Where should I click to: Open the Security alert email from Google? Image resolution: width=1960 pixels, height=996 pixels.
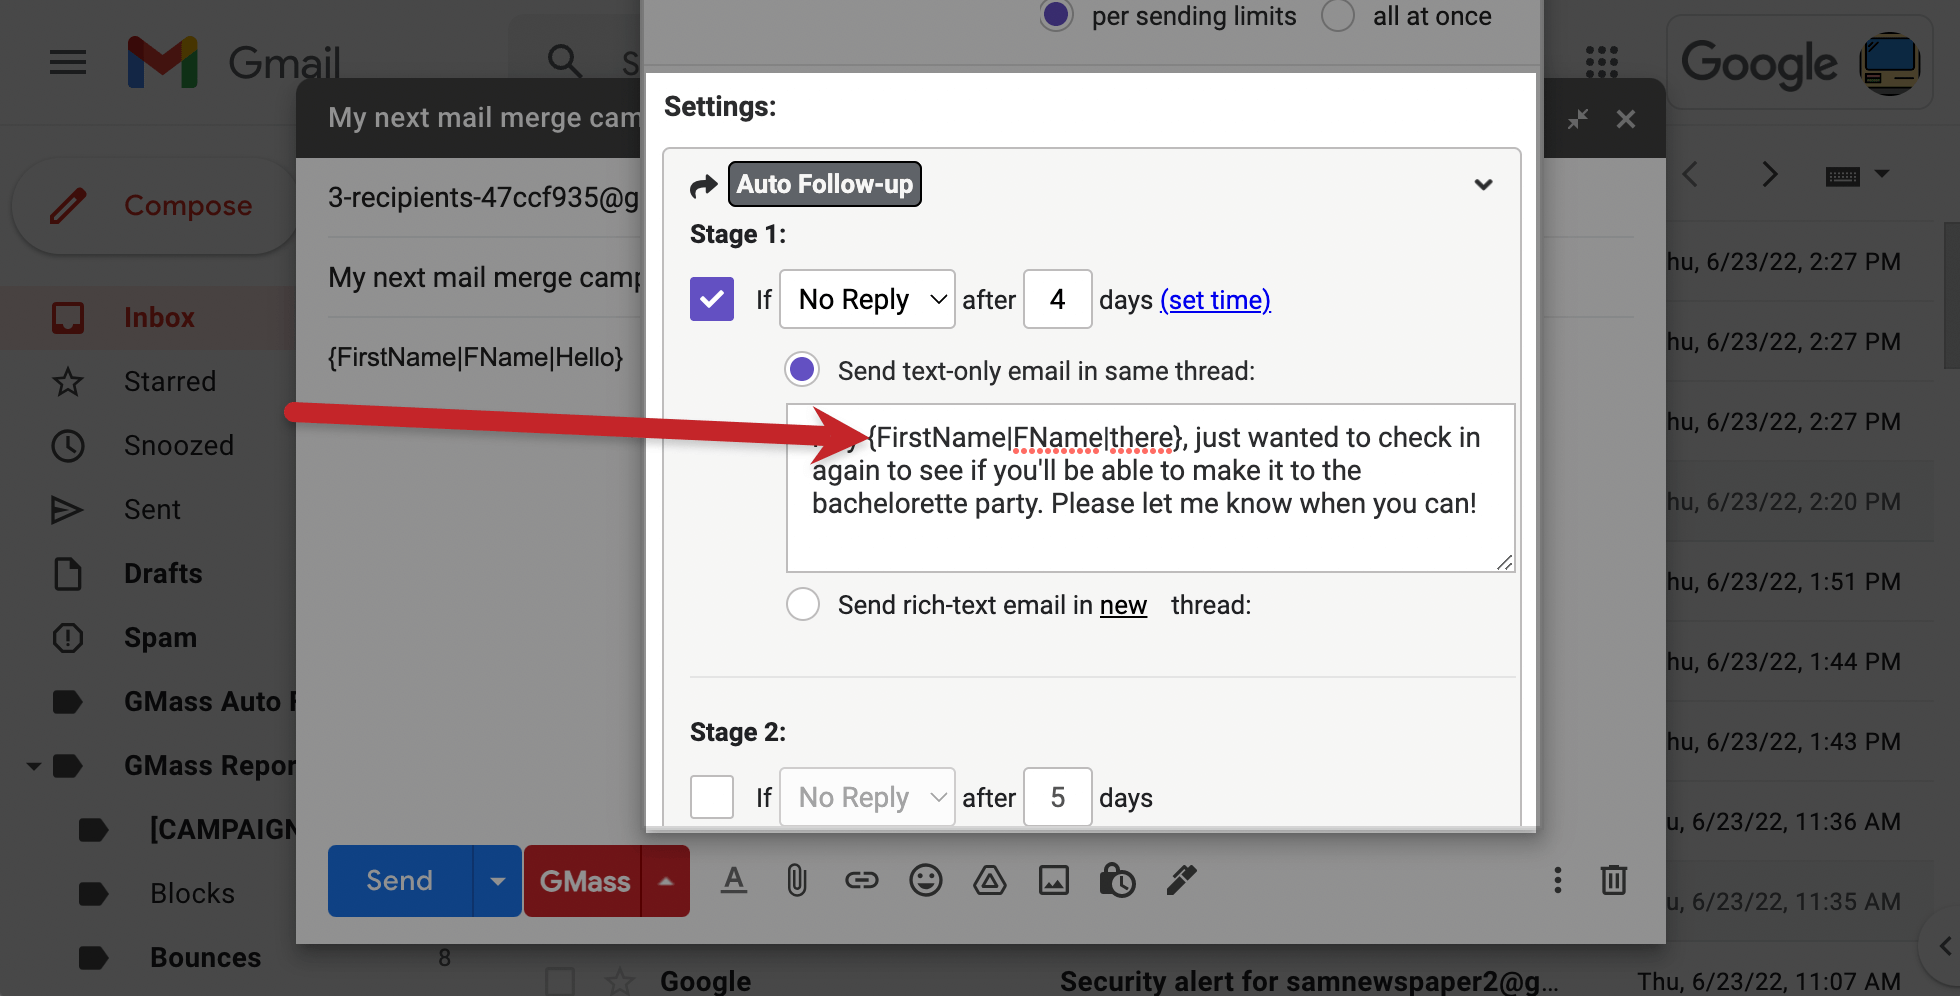pyautogui.click(x=1310, y=981)
